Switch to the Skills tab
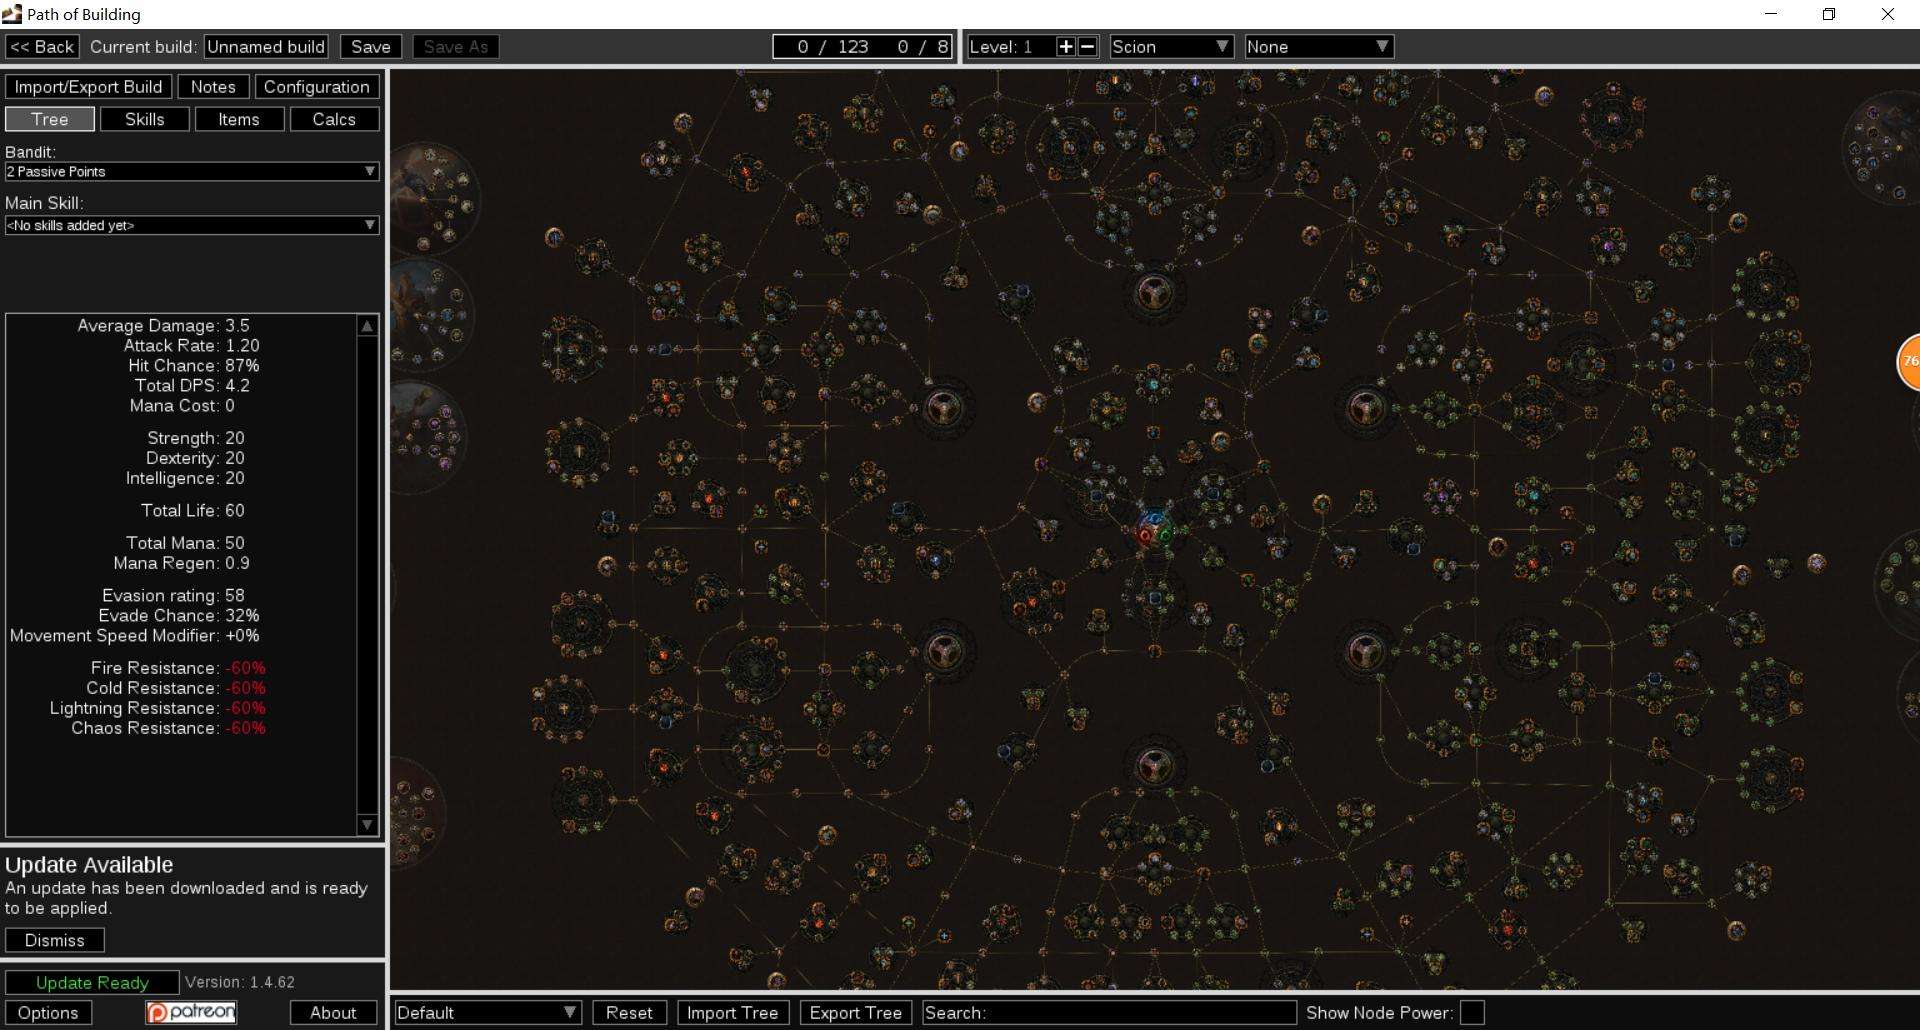Screen dimensions: 1920x1030 click(x=144, y=119)
